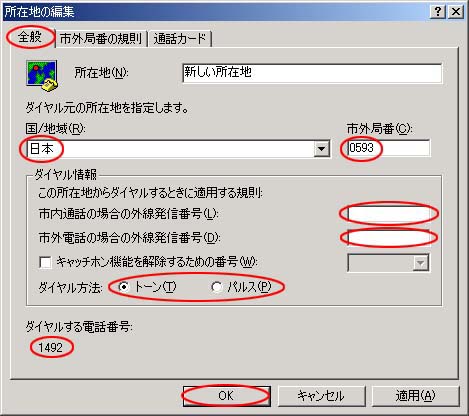The width and height of the screenshot is (469, 416).
Task: Click the 所在地 name input field
Action: point(312,73)
